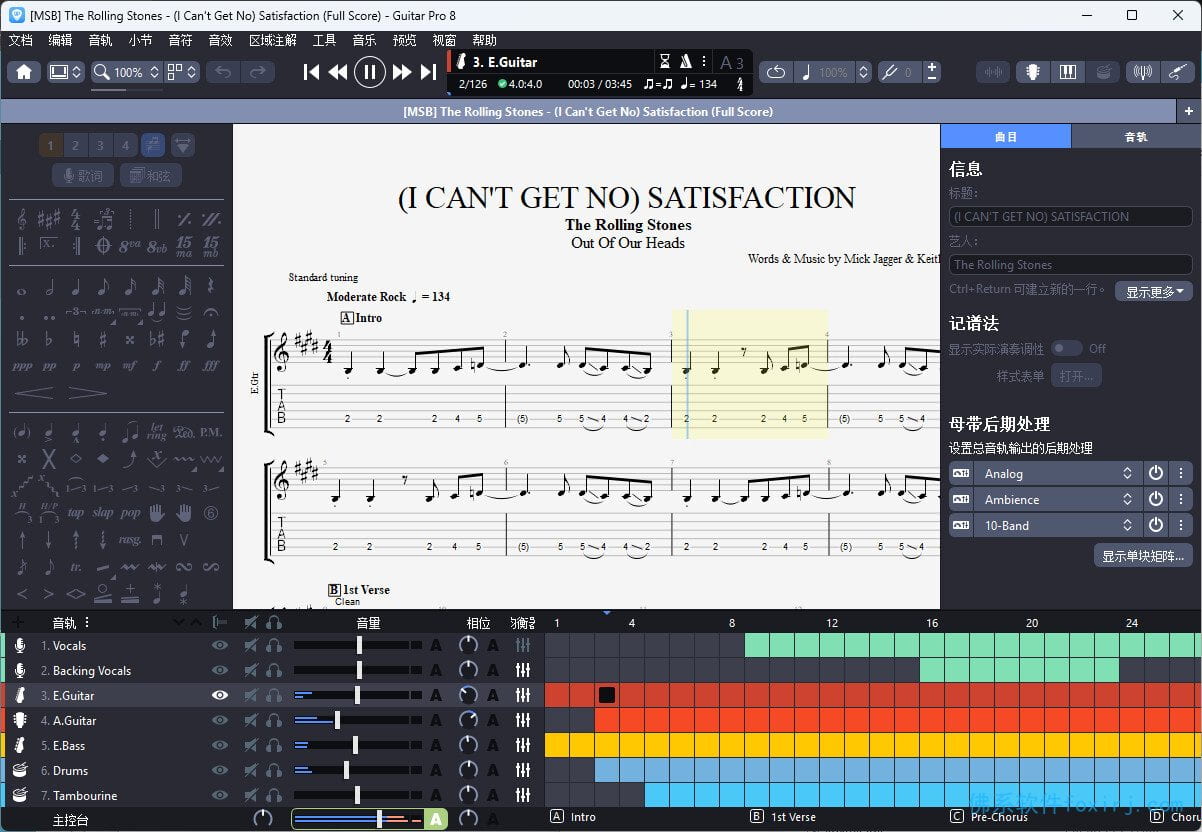Show the drum view icon
The width and height of the screenshot is (1202, 832).
pyautogui.click(x=1102, y=72)
